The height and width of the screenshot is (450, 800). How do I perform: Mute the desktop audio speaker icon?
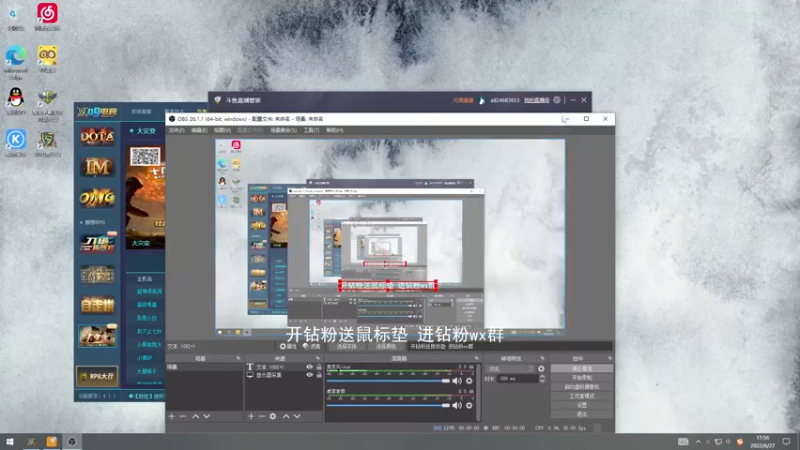click(x=457, y=405)
